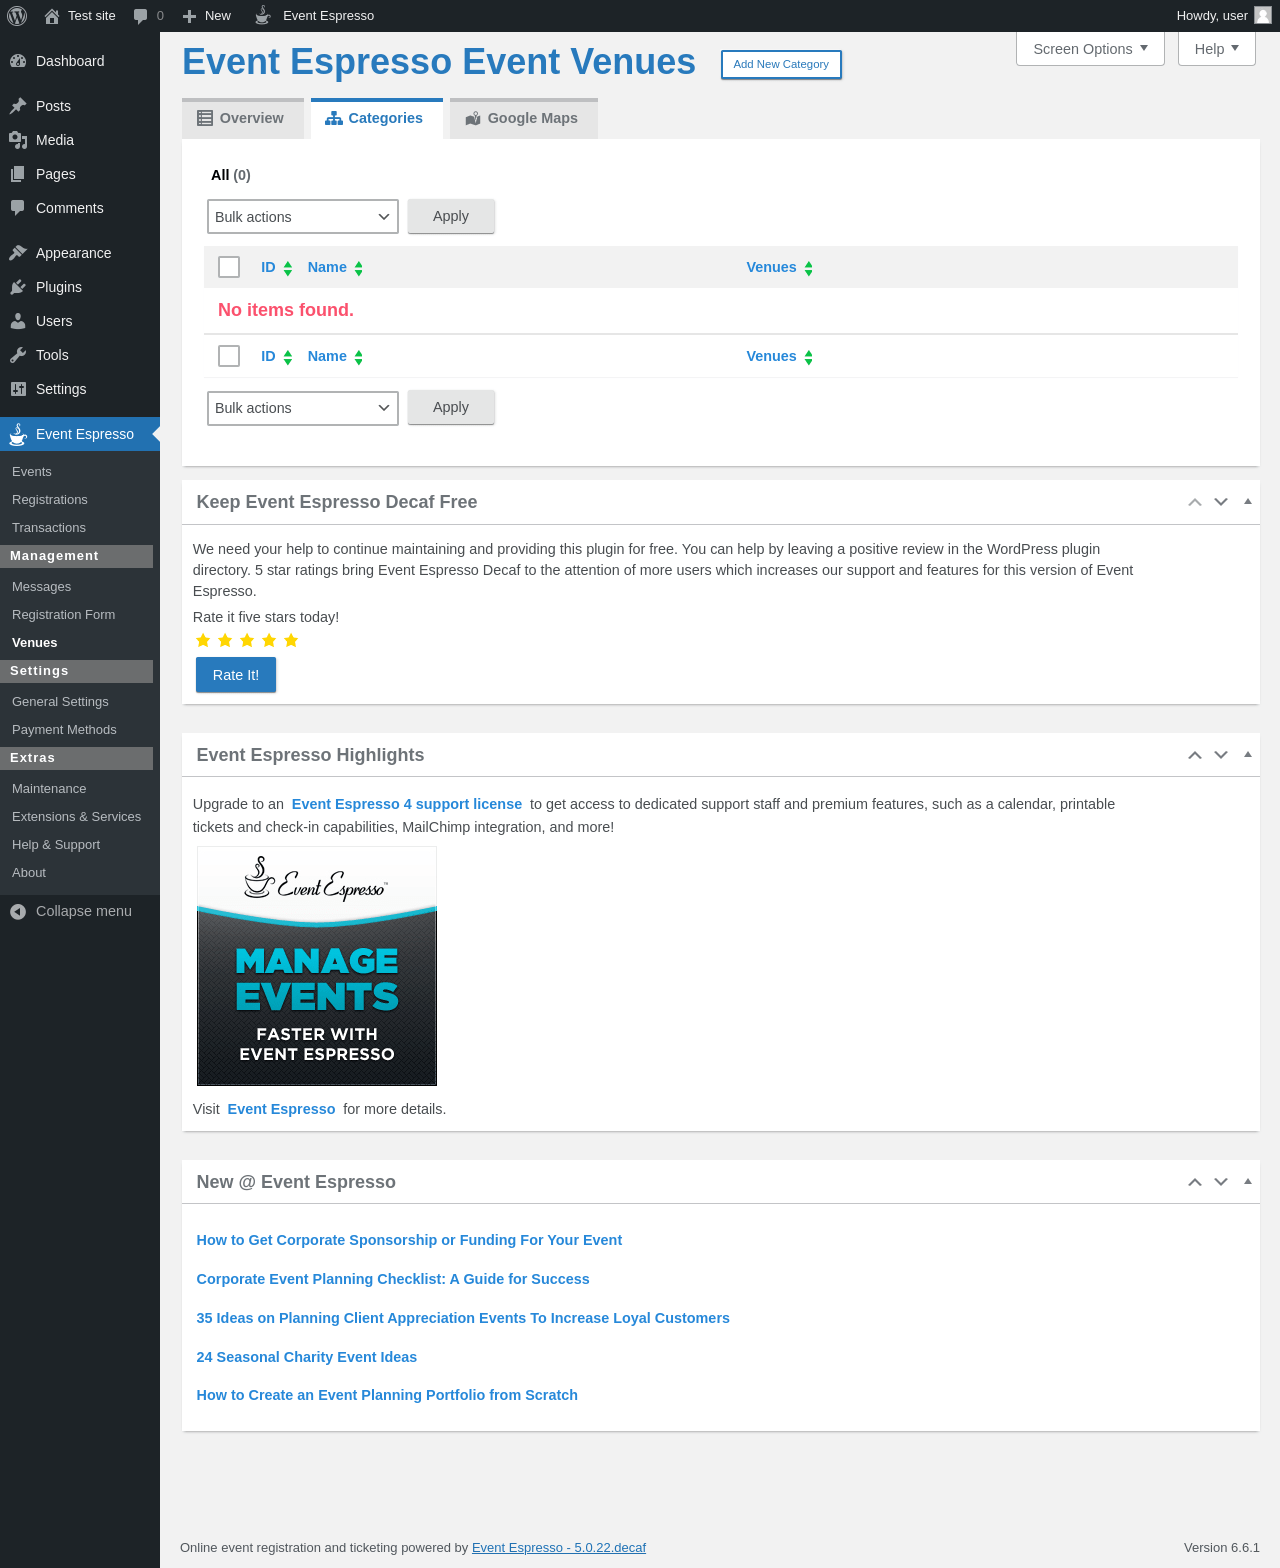Click the Plugins plug icon
This screenshot has width=1280, height=1568.
18,287
